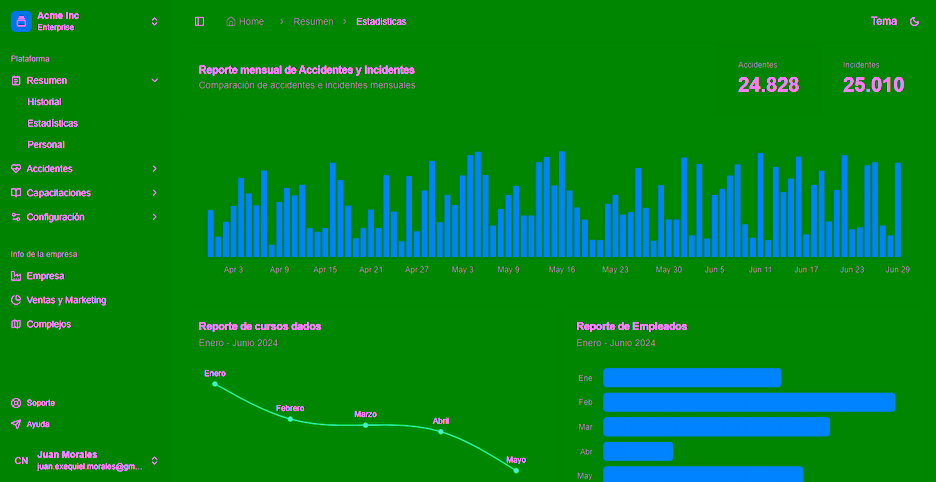Image resolution: width=936 pixels, height=482 pixels.
Task: Click the Capacitaciones book icon
Action: point(16,193)
